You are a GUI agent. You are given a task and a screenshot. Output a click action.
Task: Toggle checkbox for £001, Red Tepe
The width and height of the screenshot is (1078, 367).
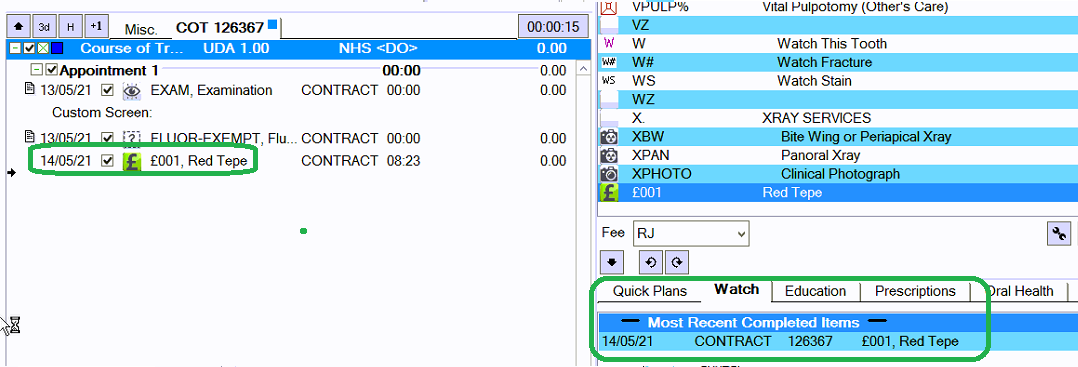pos(107,161)
